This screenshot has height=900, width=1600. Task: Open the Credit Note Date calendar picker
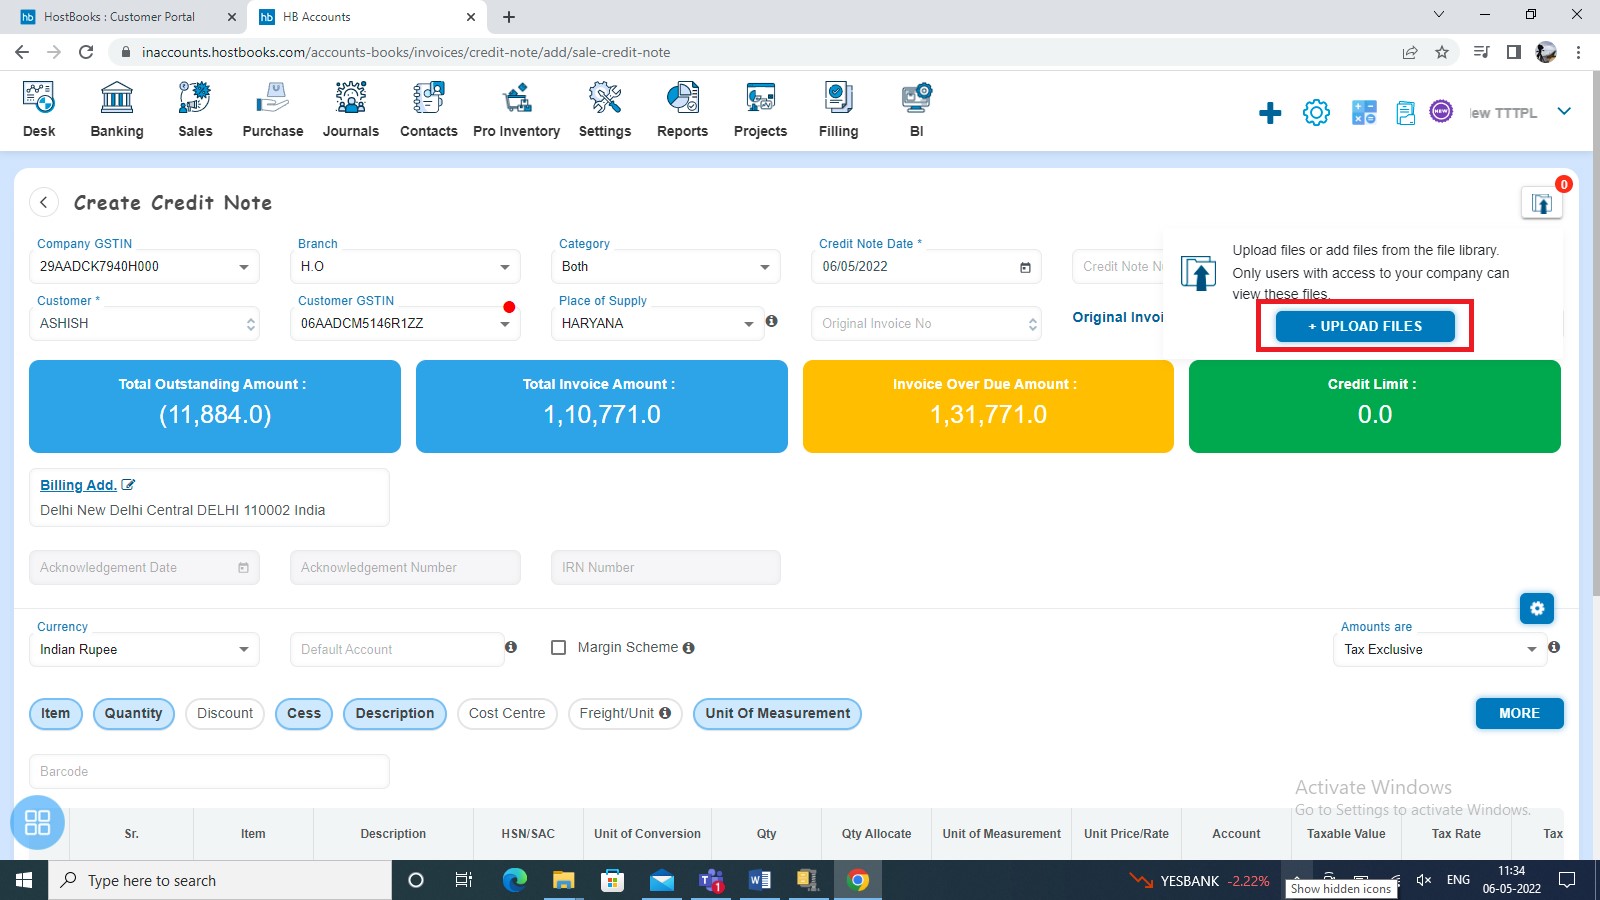[1025, 267]
